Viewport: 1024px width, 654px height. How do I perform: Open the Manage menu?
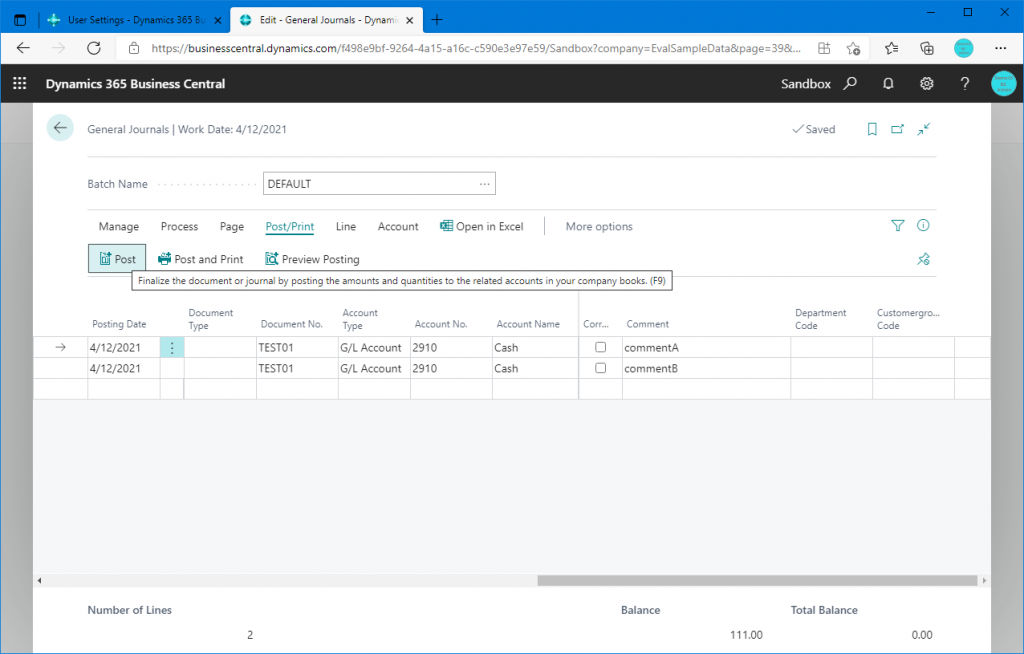[119, 227]
